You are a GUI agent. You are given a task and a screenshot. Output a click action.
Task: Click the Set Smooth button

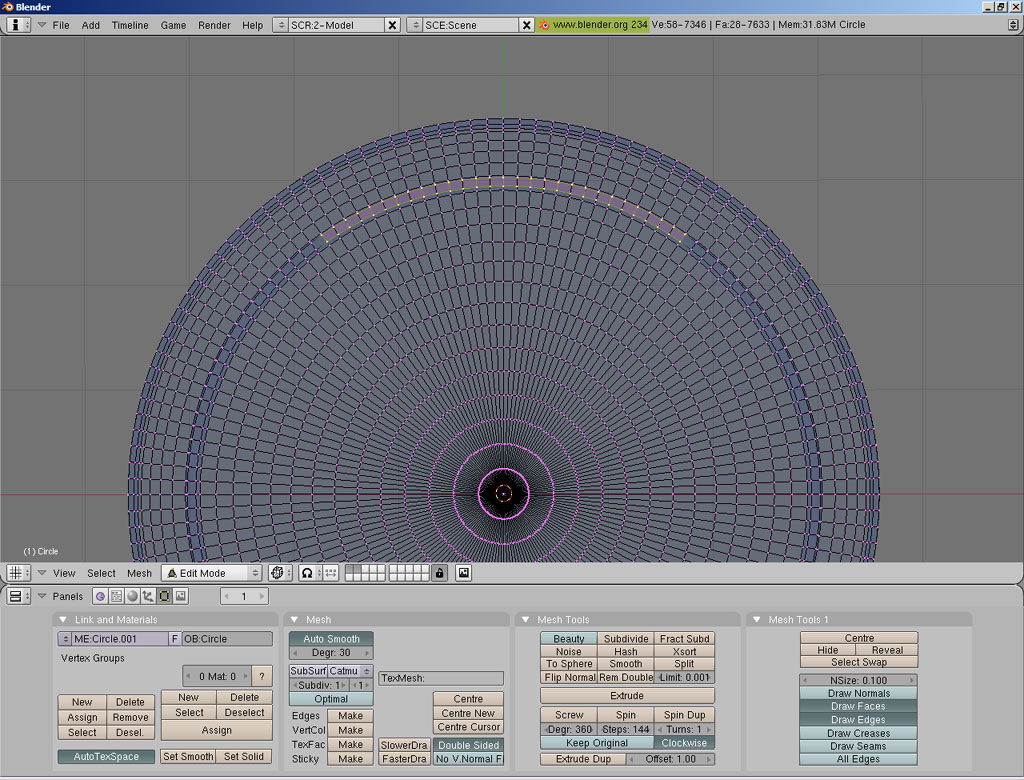(188, 756)
